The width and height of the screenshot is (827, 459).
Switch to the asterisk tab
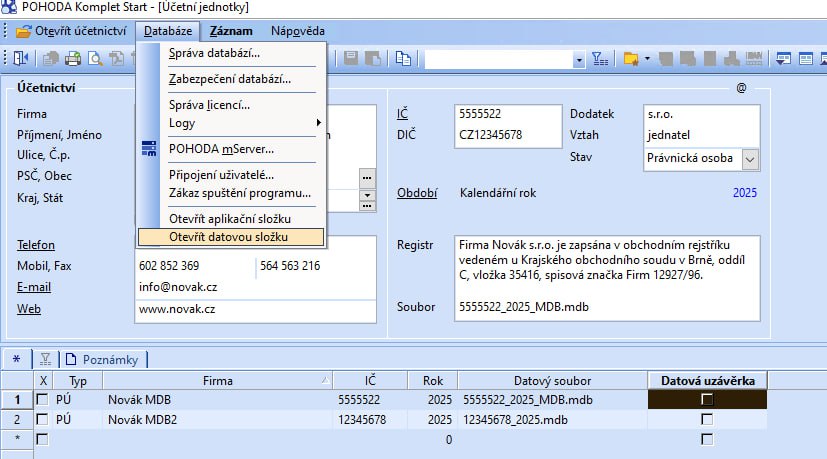(x=16, y=359)
